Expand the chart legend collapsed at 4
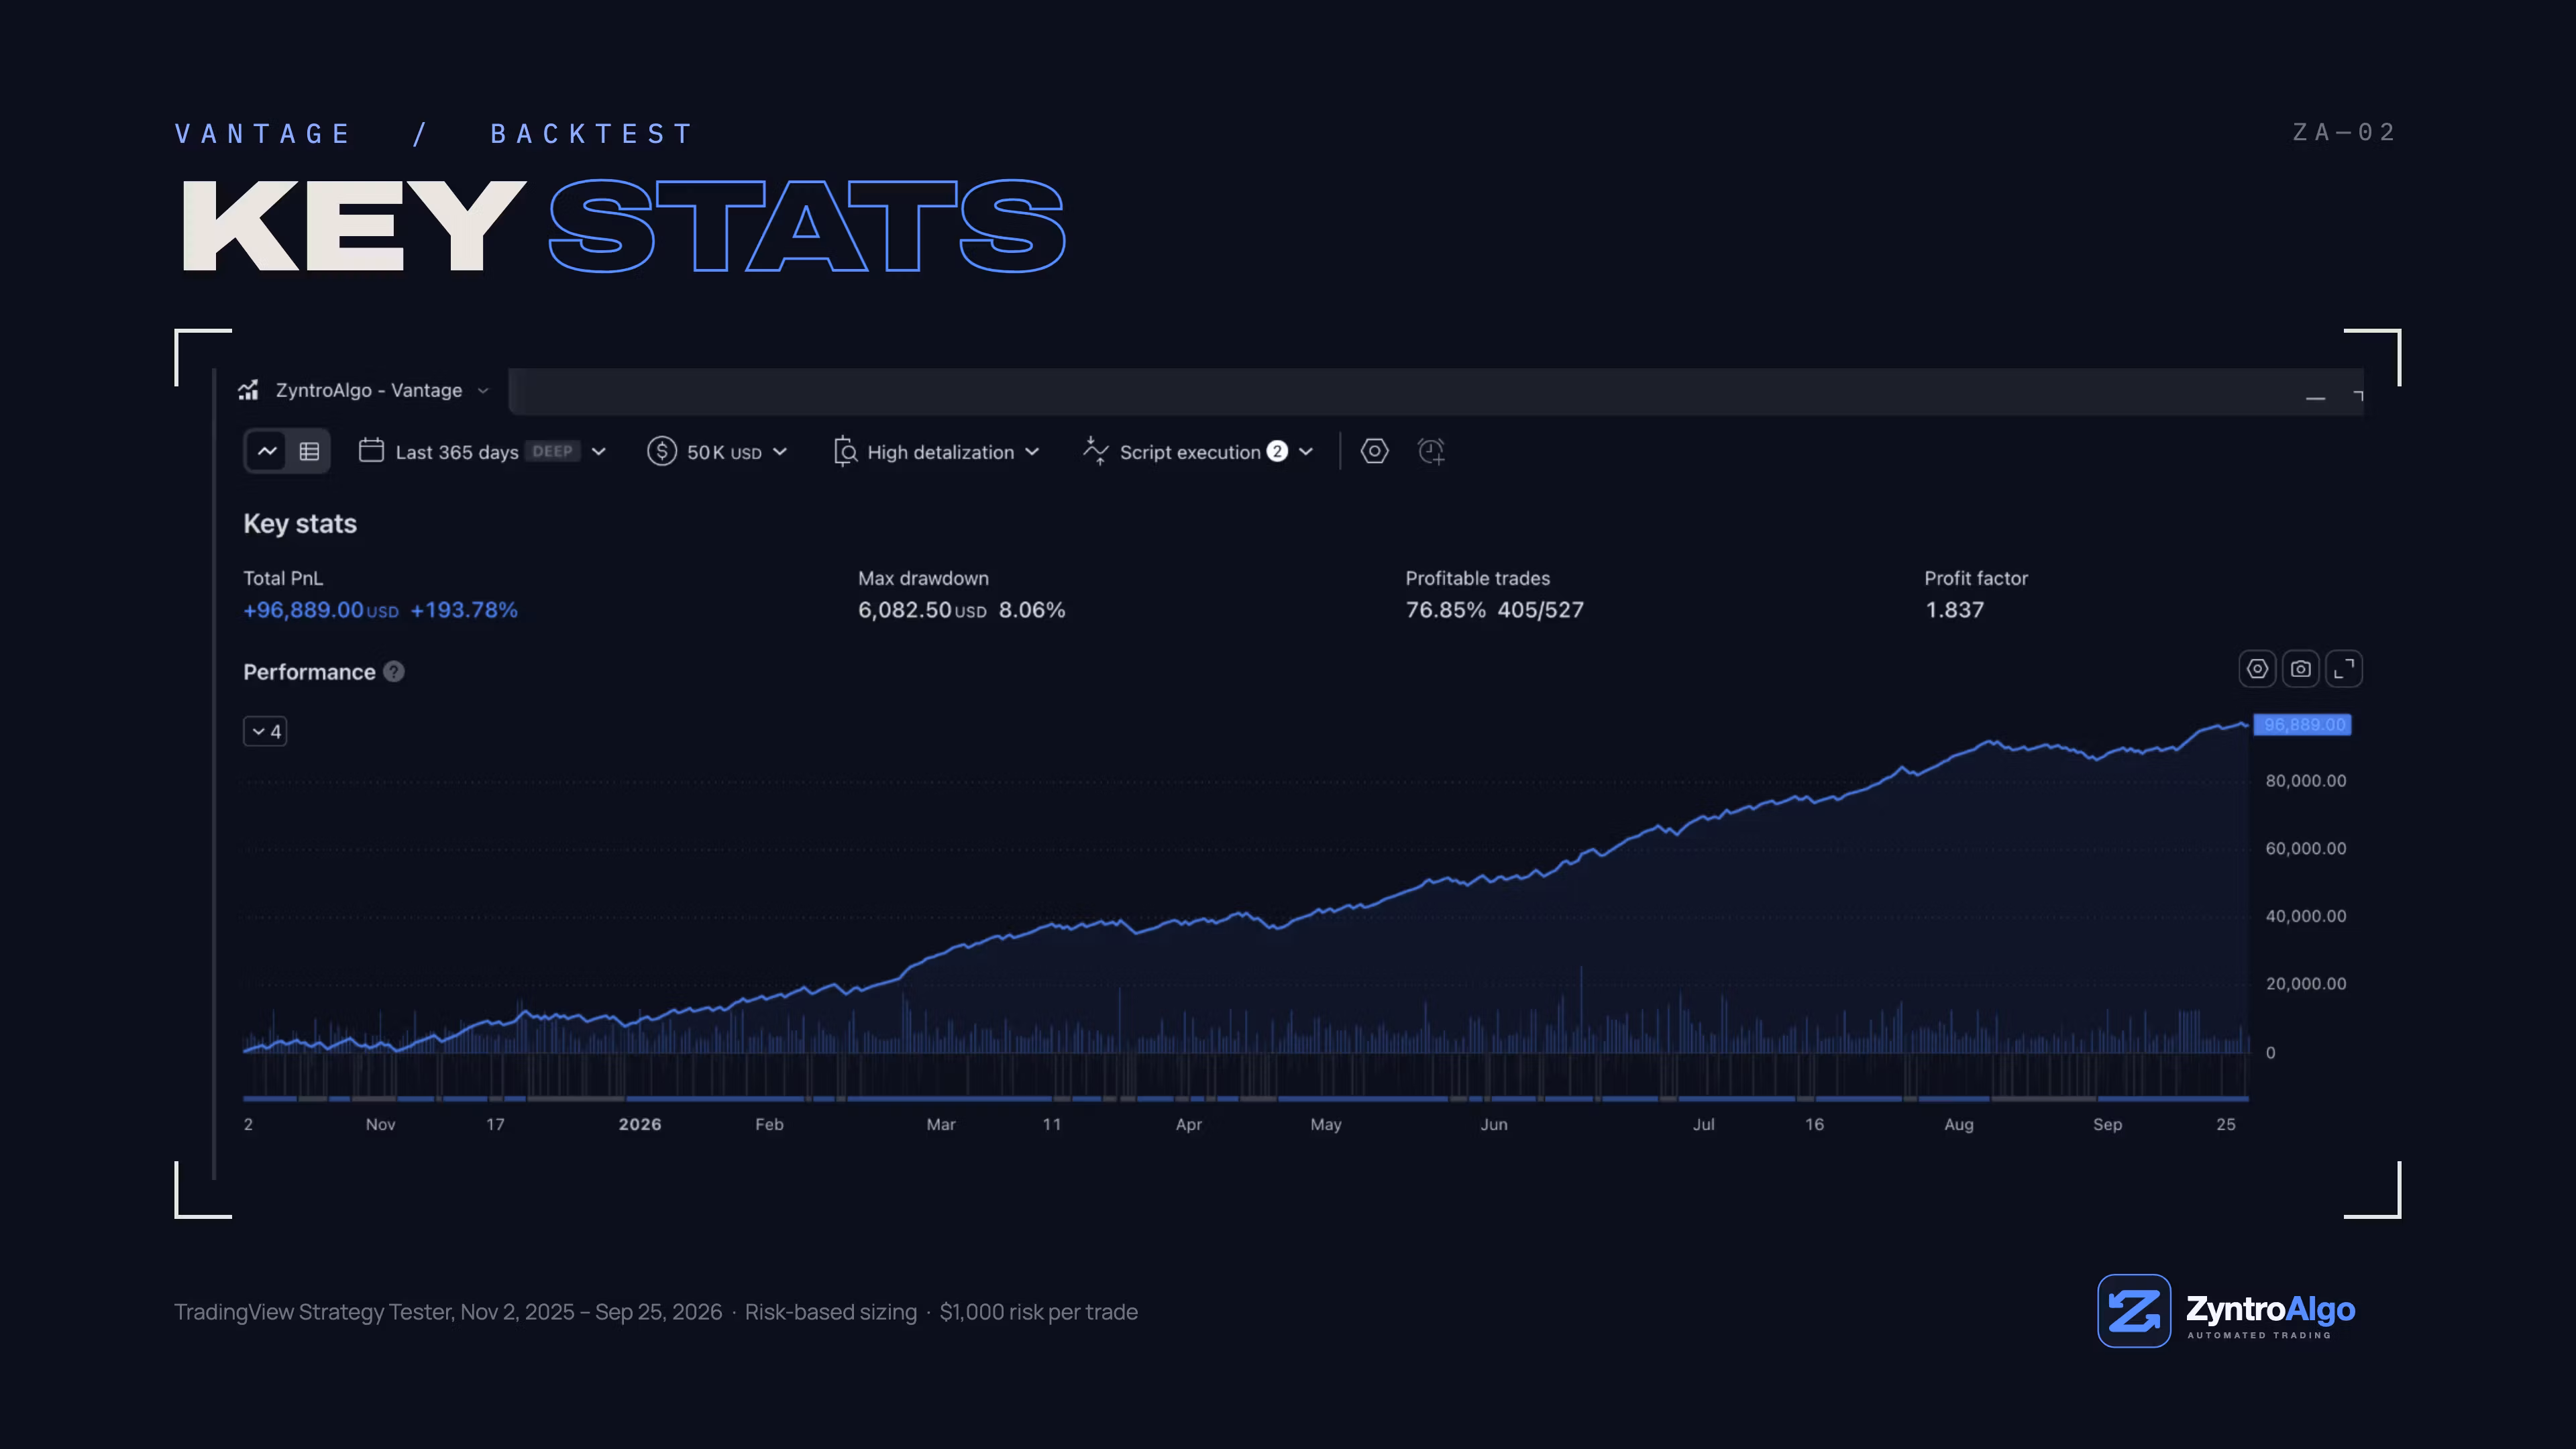This screenshot has height=1449, width=2576. [265, 731]
